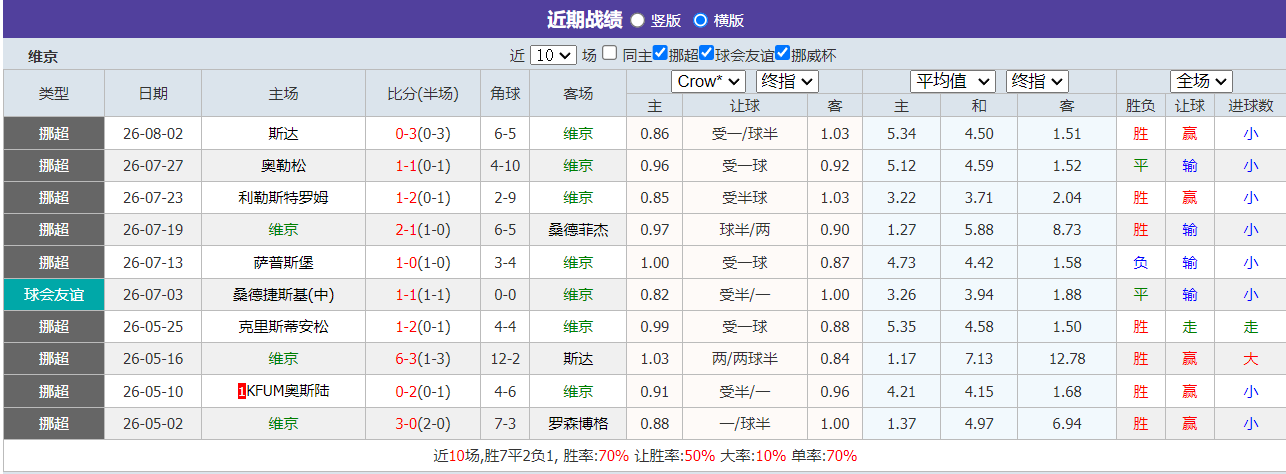
Task: Click the 0-3 score on 26-08-02
Action: [x=407, y=133]
